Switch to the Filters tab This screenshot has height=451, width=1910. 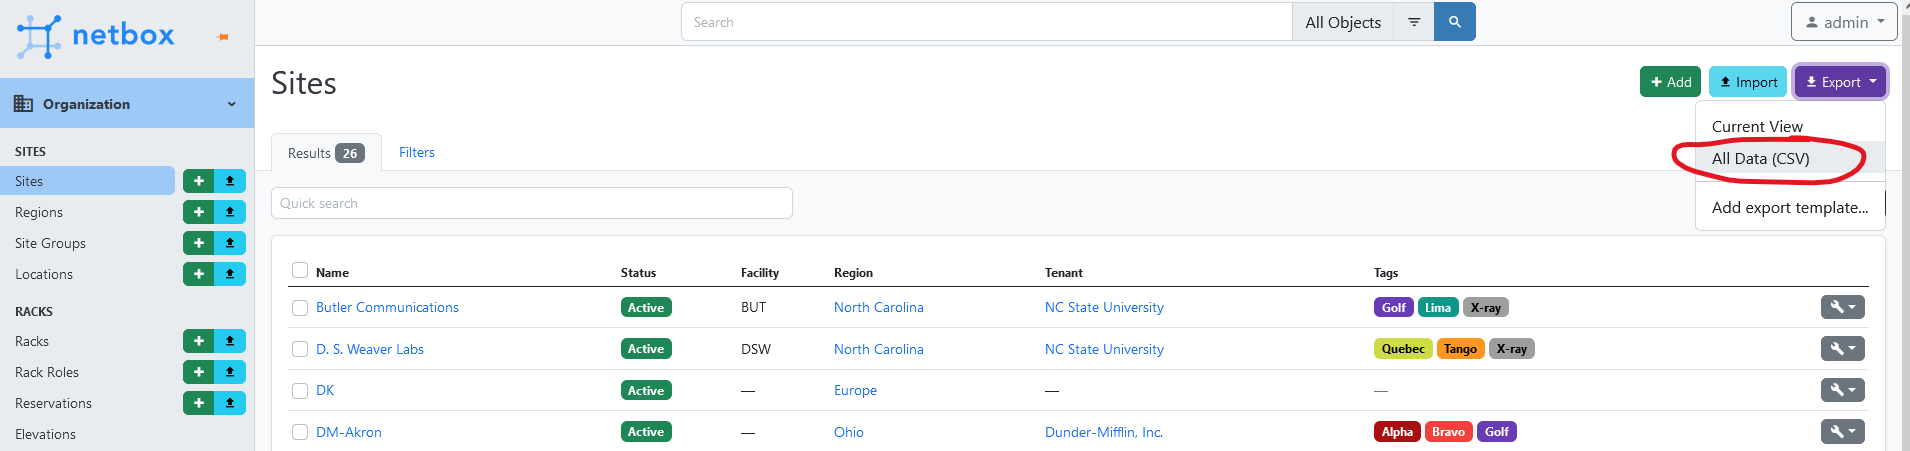point(417,152)
